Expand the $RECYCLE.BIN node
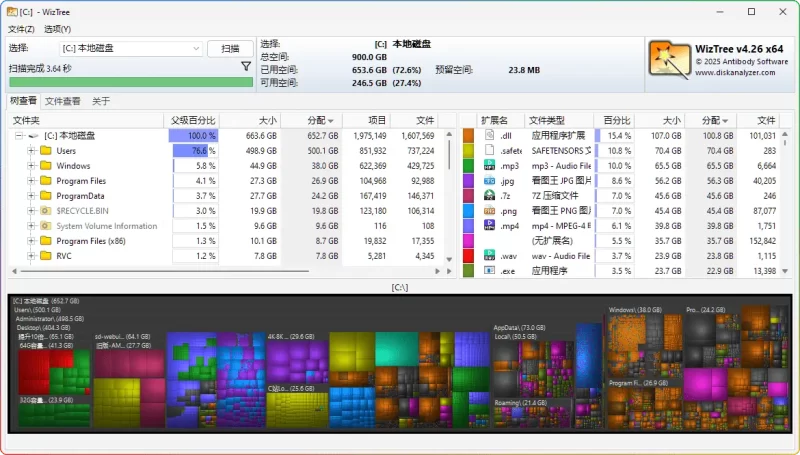The height and width of the screenshot is (455, 800). [x=31, y=211]
